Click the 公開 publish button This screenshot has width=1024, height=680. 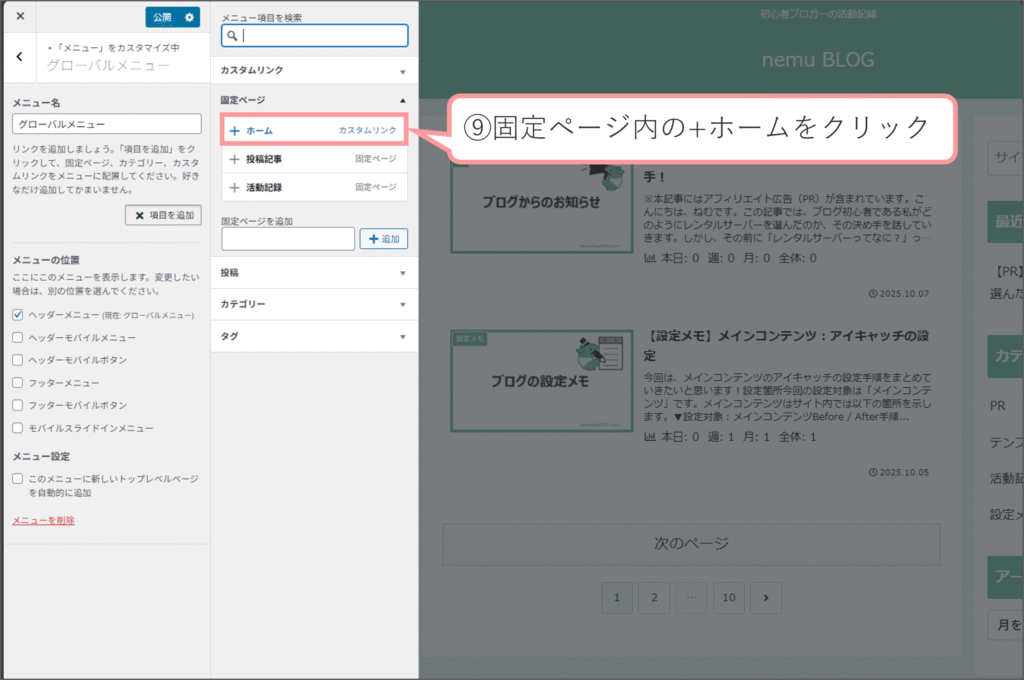click(x=161, y=17)
